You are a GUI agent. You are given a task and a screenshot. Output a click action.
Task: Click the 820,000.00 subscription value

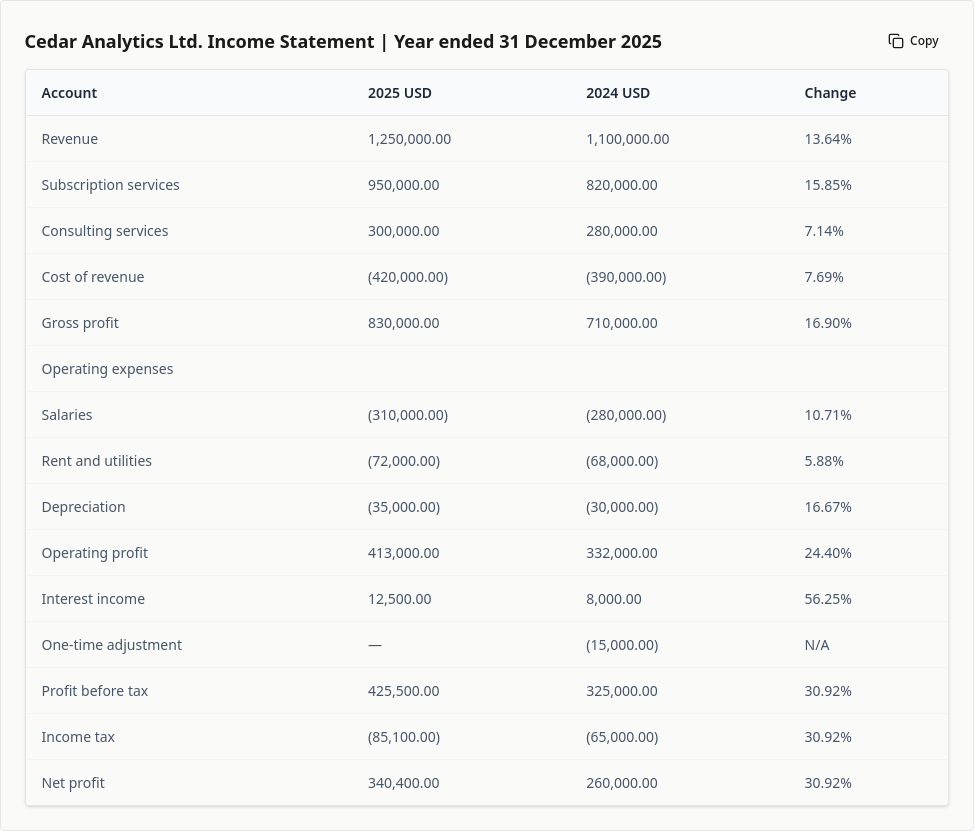(x=621, y=185)
